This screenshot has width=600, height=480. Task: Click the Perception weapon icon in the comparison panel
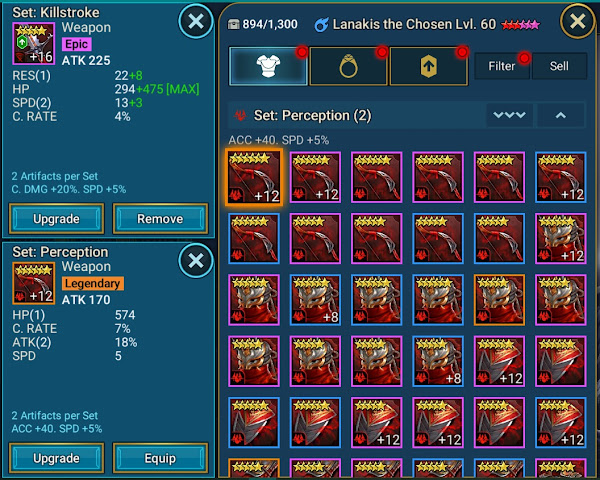click(x=34, y=283)
